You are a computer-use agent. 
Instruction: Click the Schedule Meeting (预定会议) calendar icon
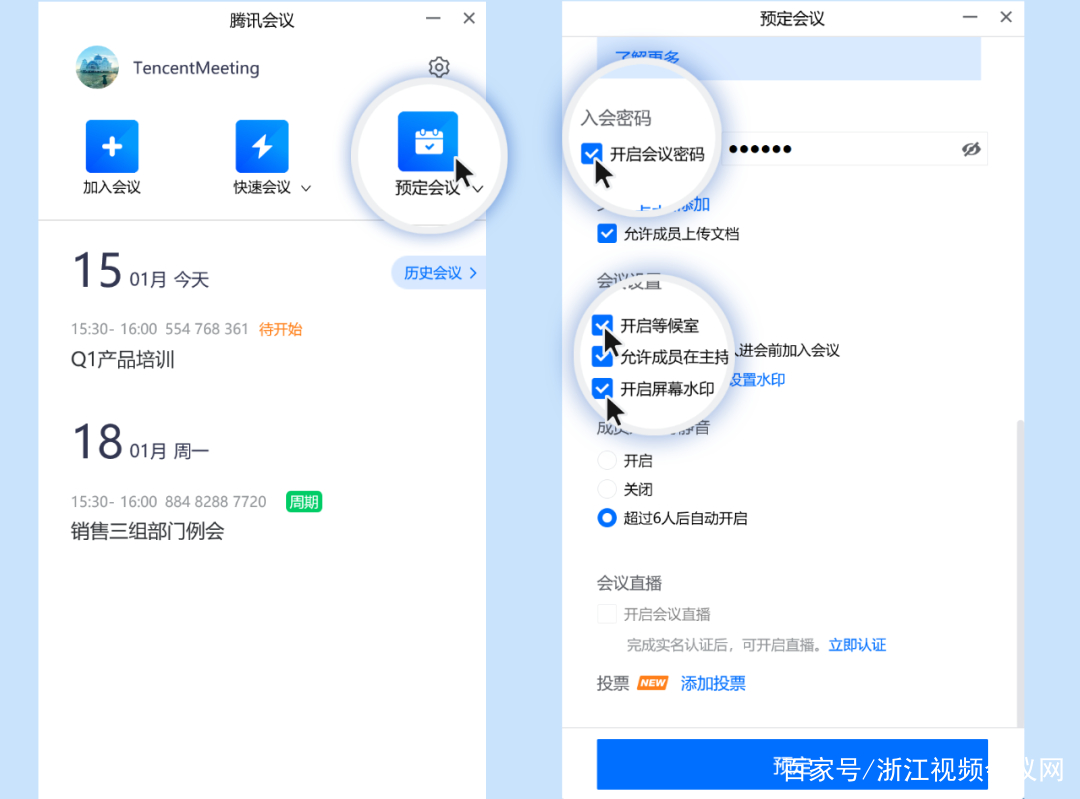(428, 141)
